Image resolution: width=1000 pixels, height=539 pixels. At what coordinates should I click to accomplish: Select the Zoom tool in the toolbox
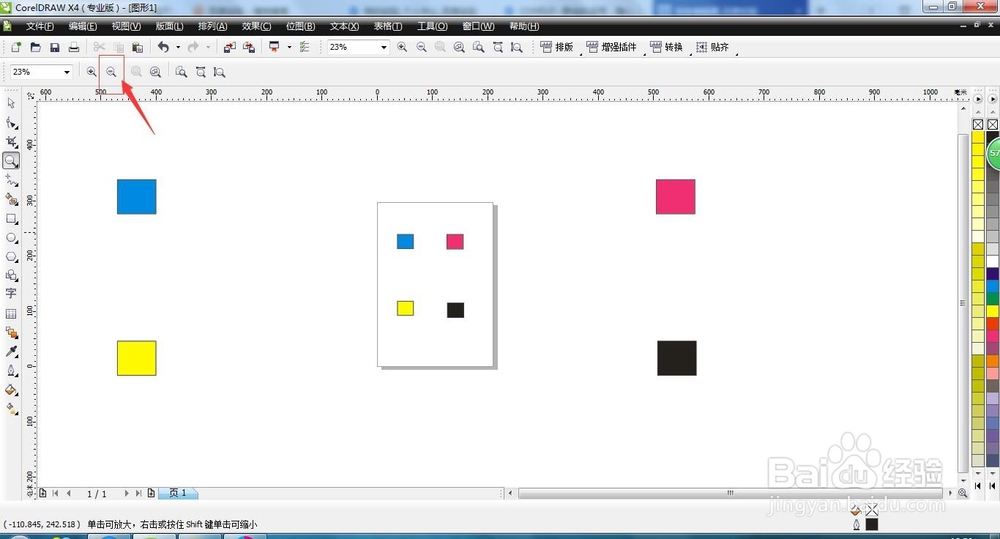point(11,161)
